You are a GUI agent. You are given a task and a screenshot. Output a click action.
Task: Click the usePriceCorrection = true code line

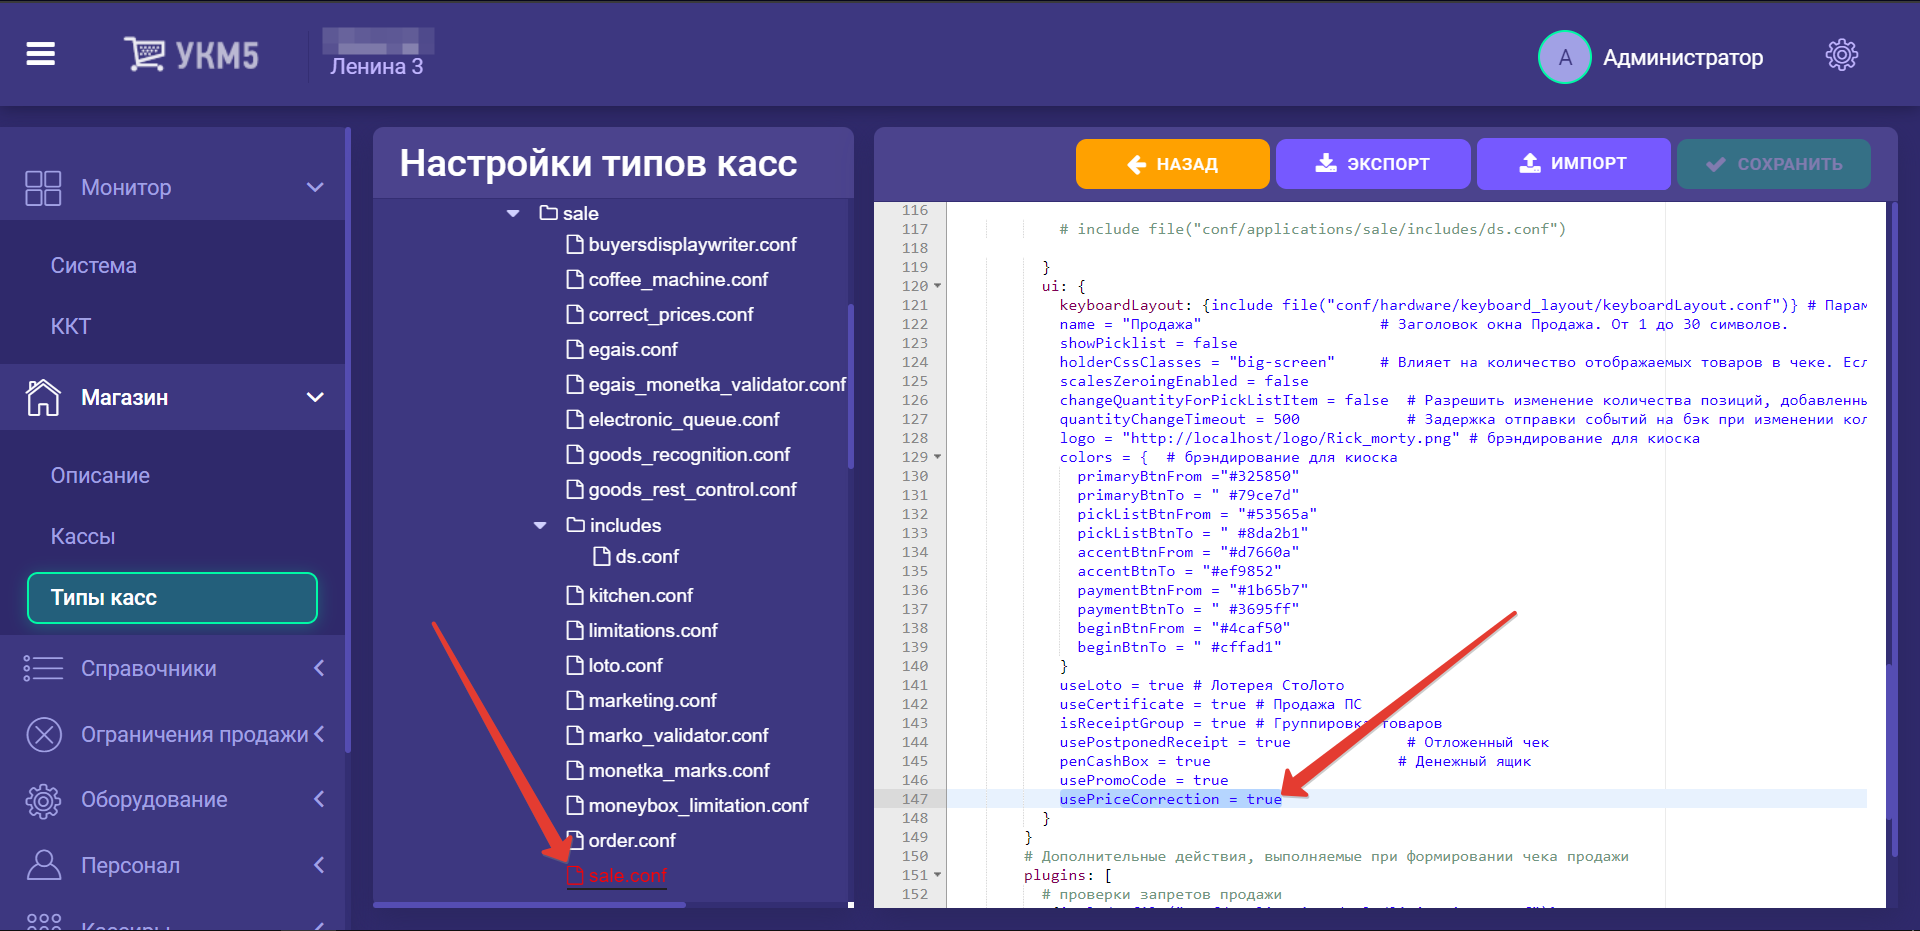point(1170,799)
